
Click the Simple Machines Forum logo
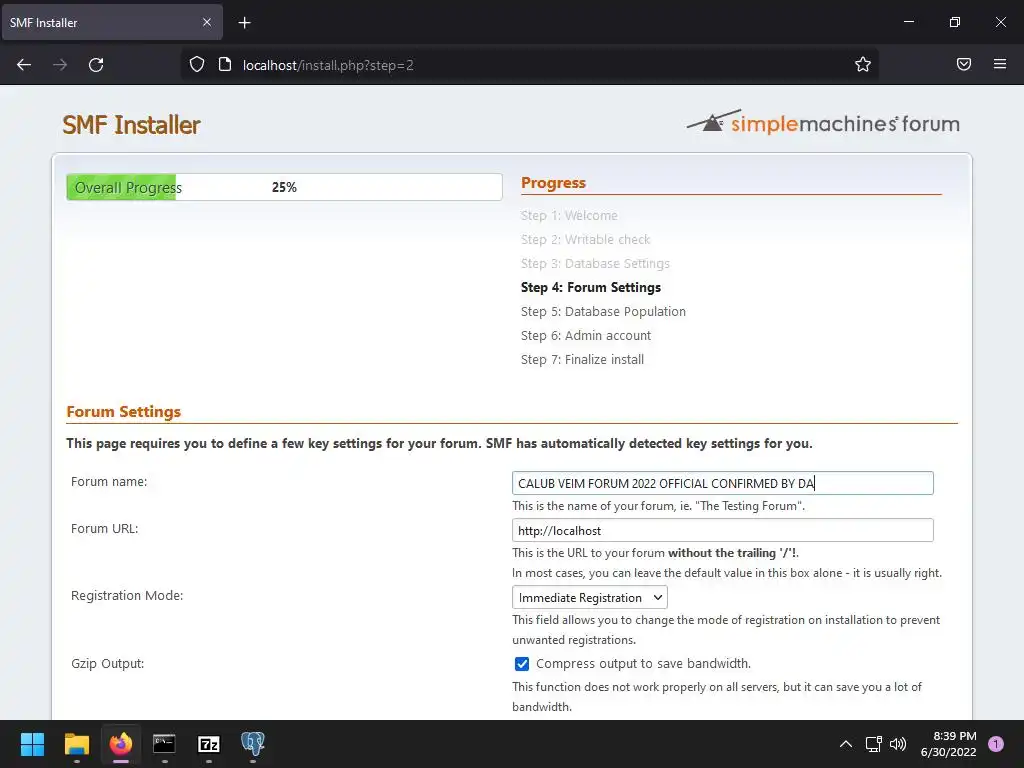coord(823,122)
